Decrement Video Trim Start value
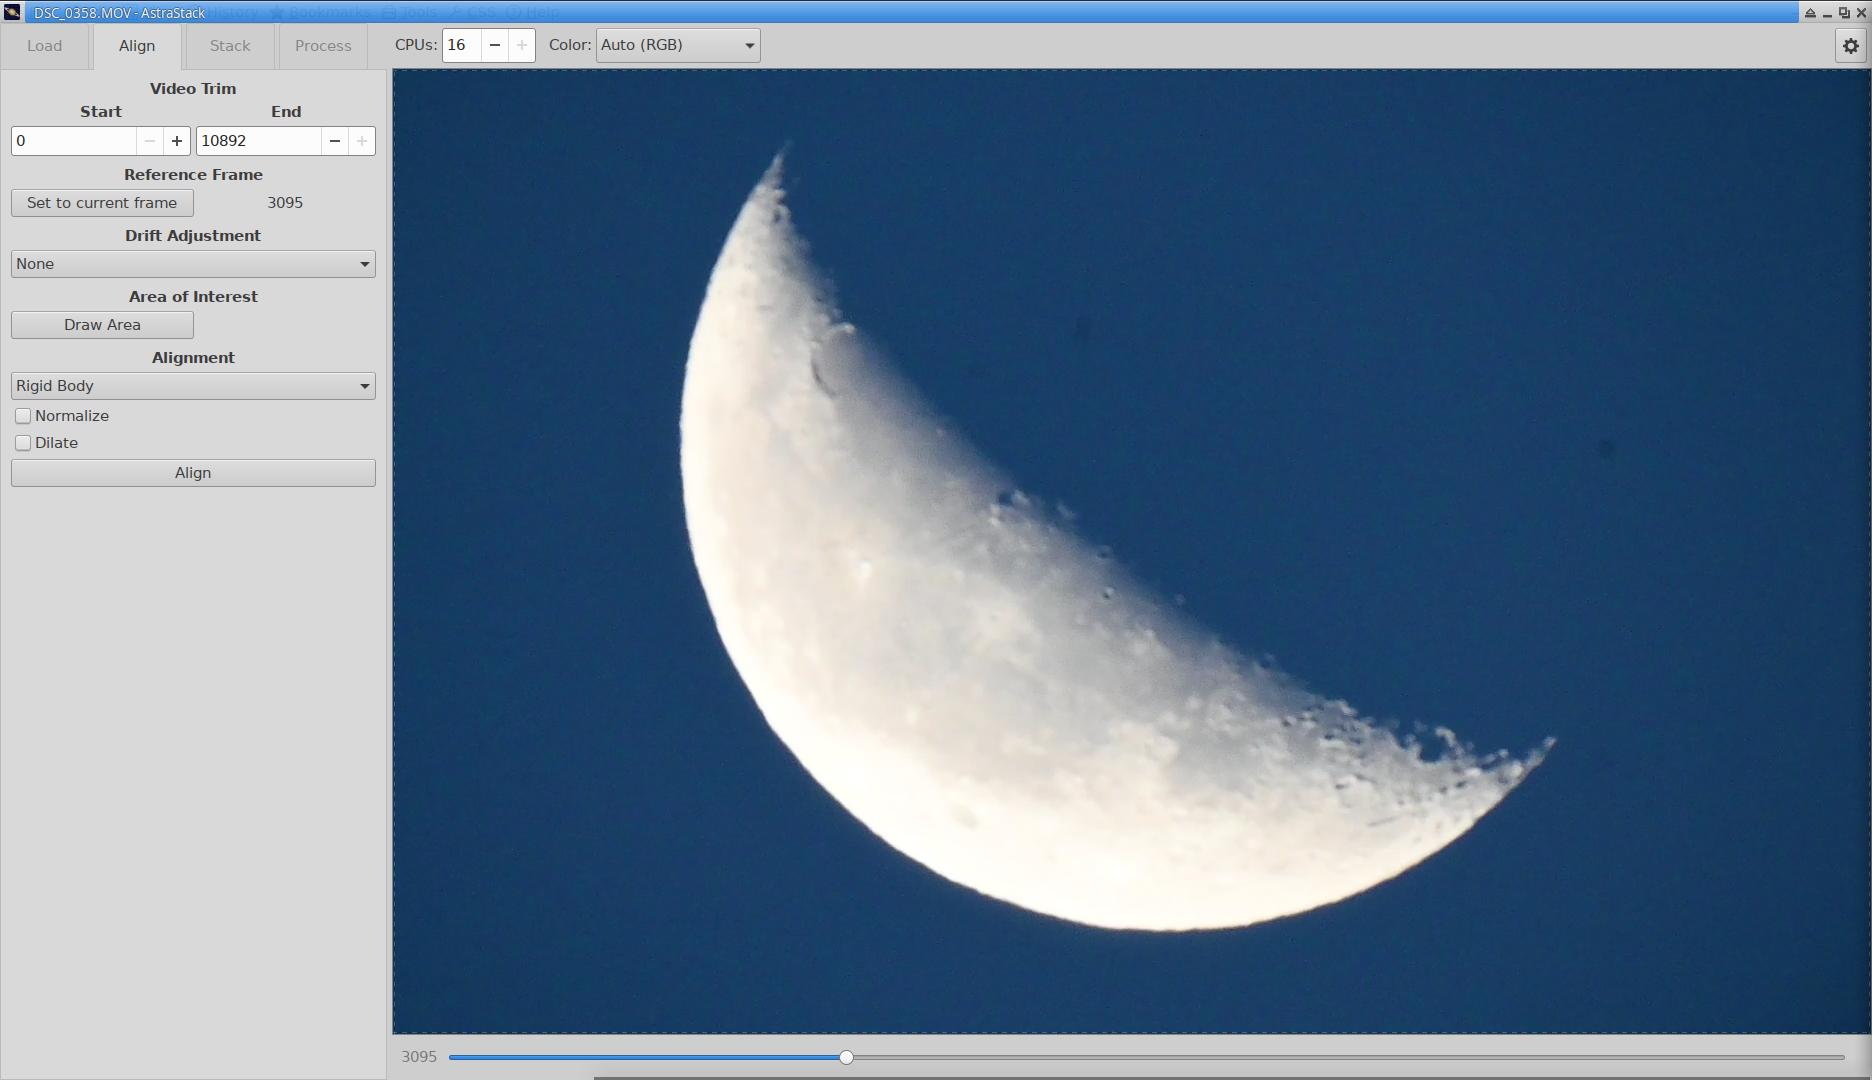 (150, 141)
